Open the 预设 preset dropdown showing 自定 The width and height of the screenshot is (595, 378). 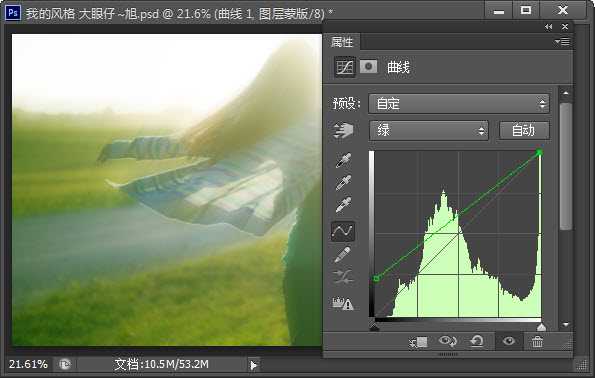(x=459, y=104)
